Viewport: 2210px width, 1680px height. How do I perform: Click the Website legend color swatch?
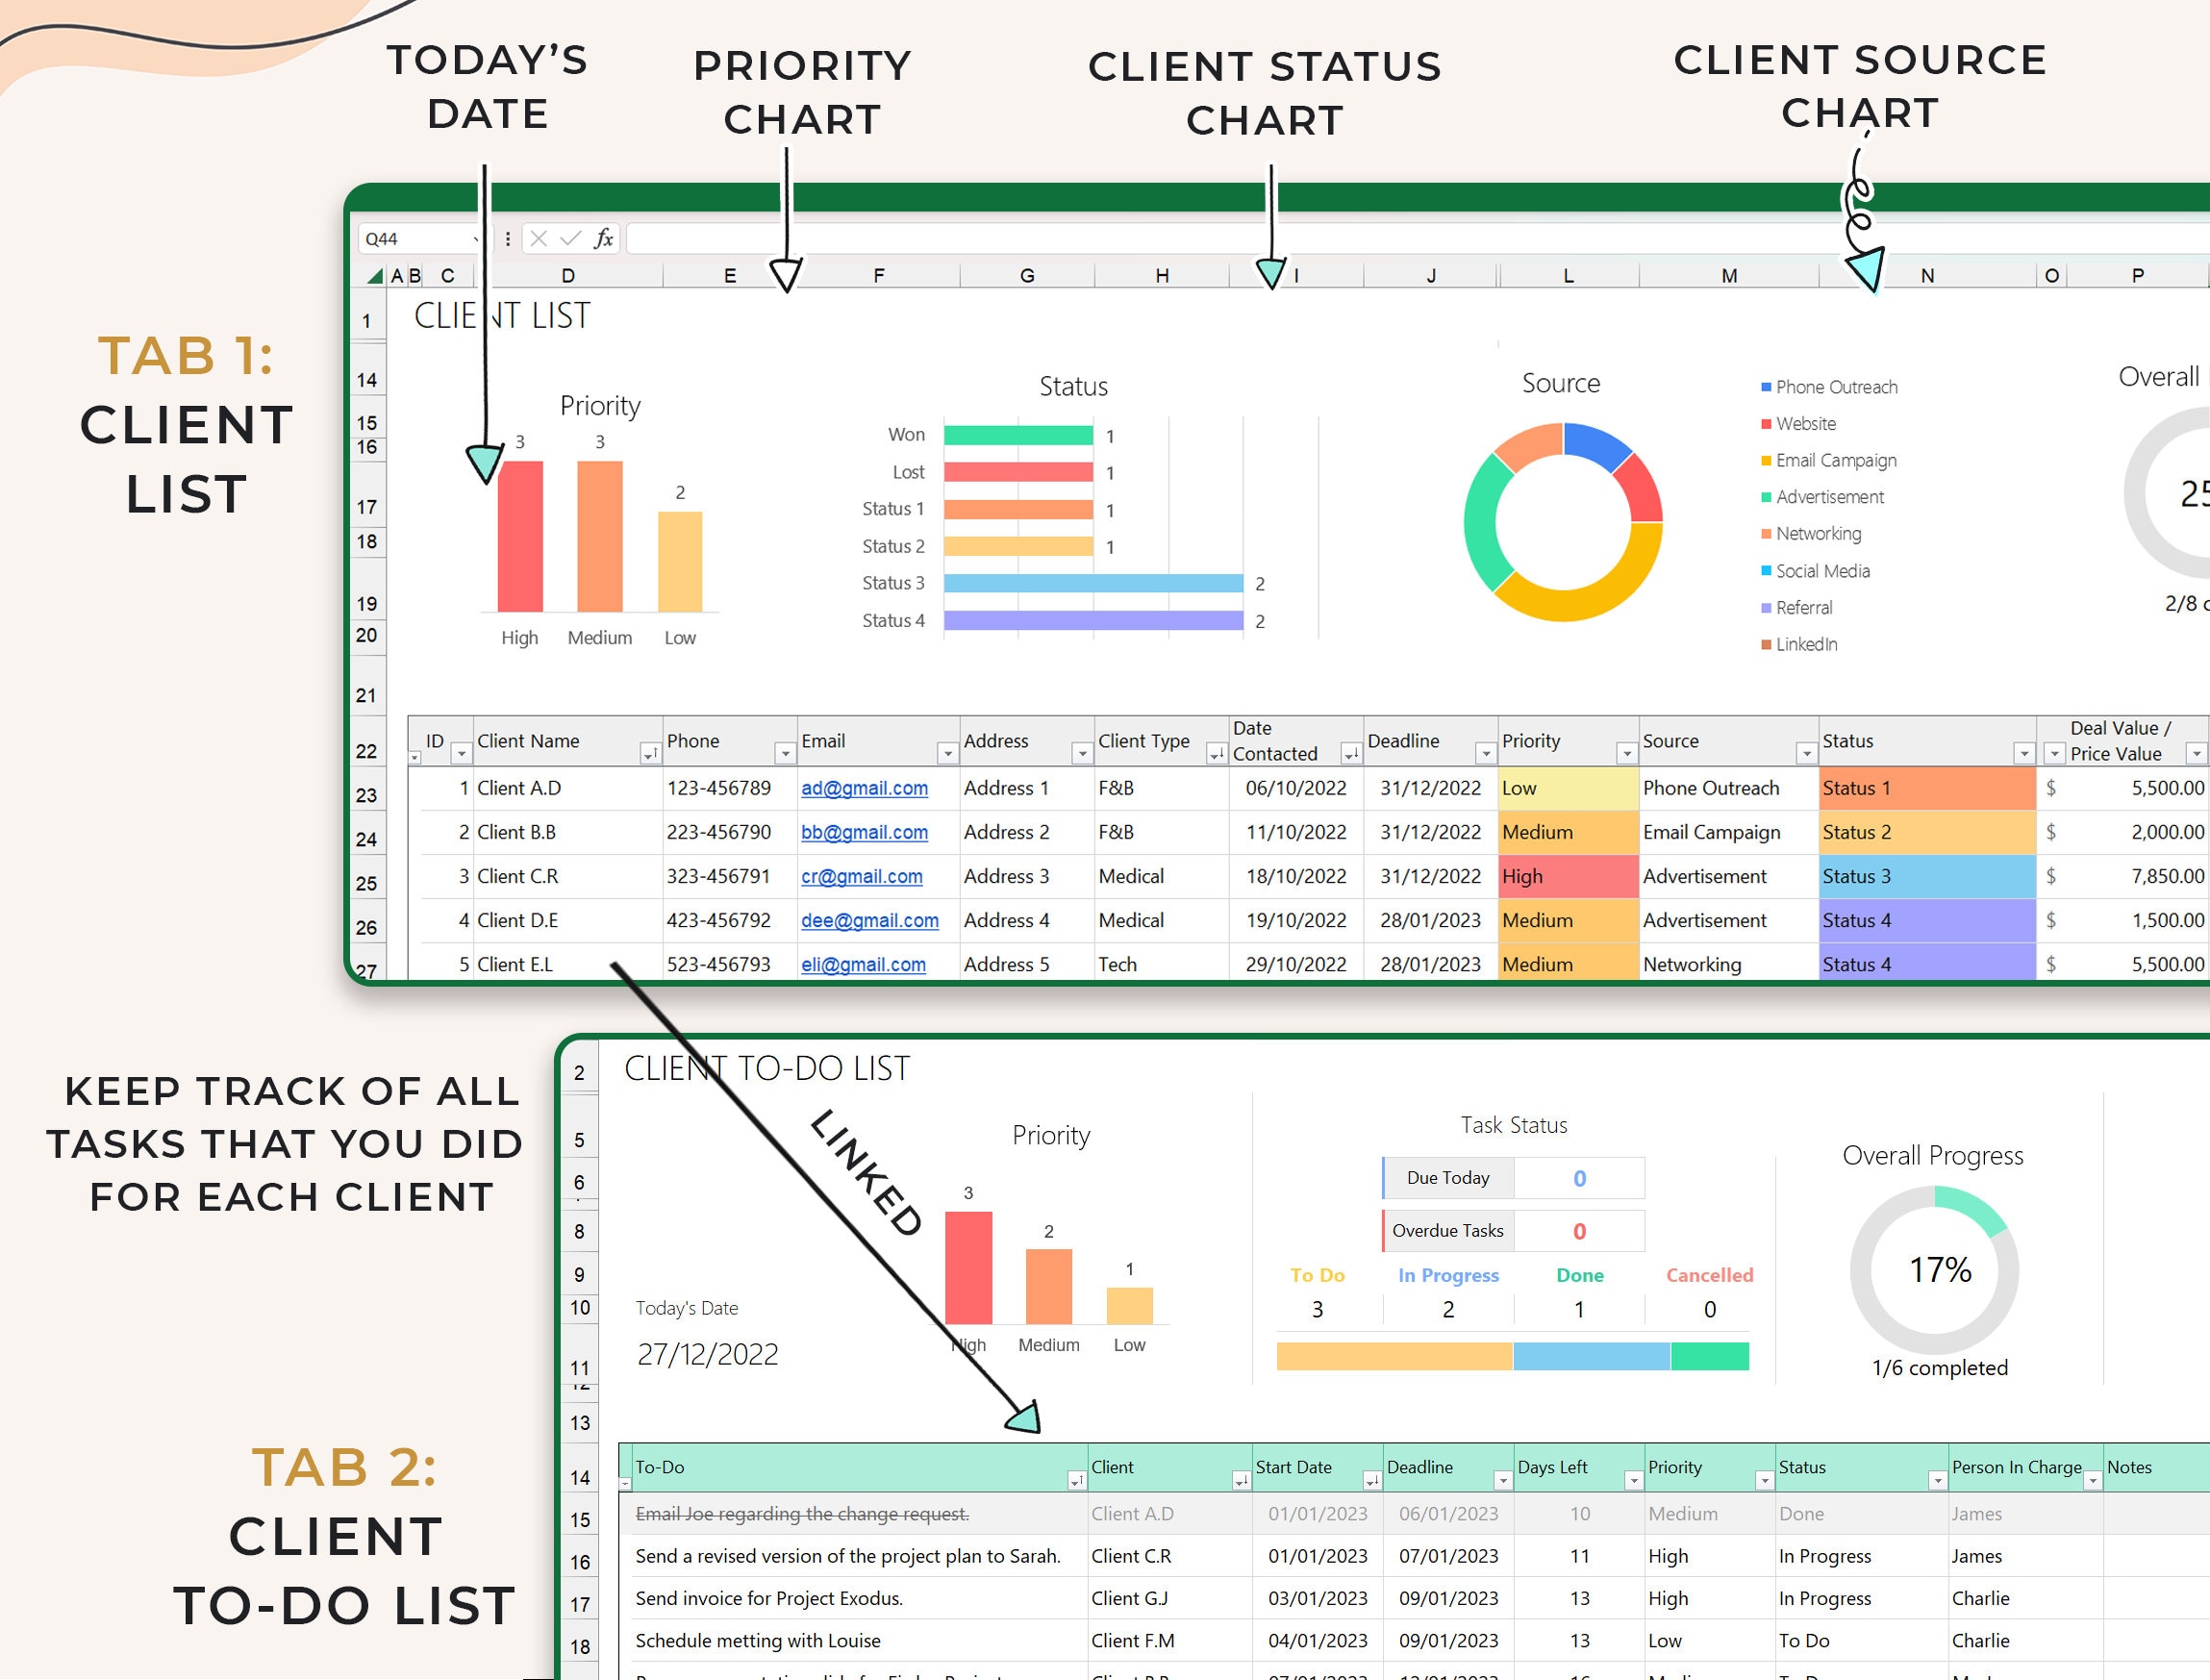coord(1765,423)
